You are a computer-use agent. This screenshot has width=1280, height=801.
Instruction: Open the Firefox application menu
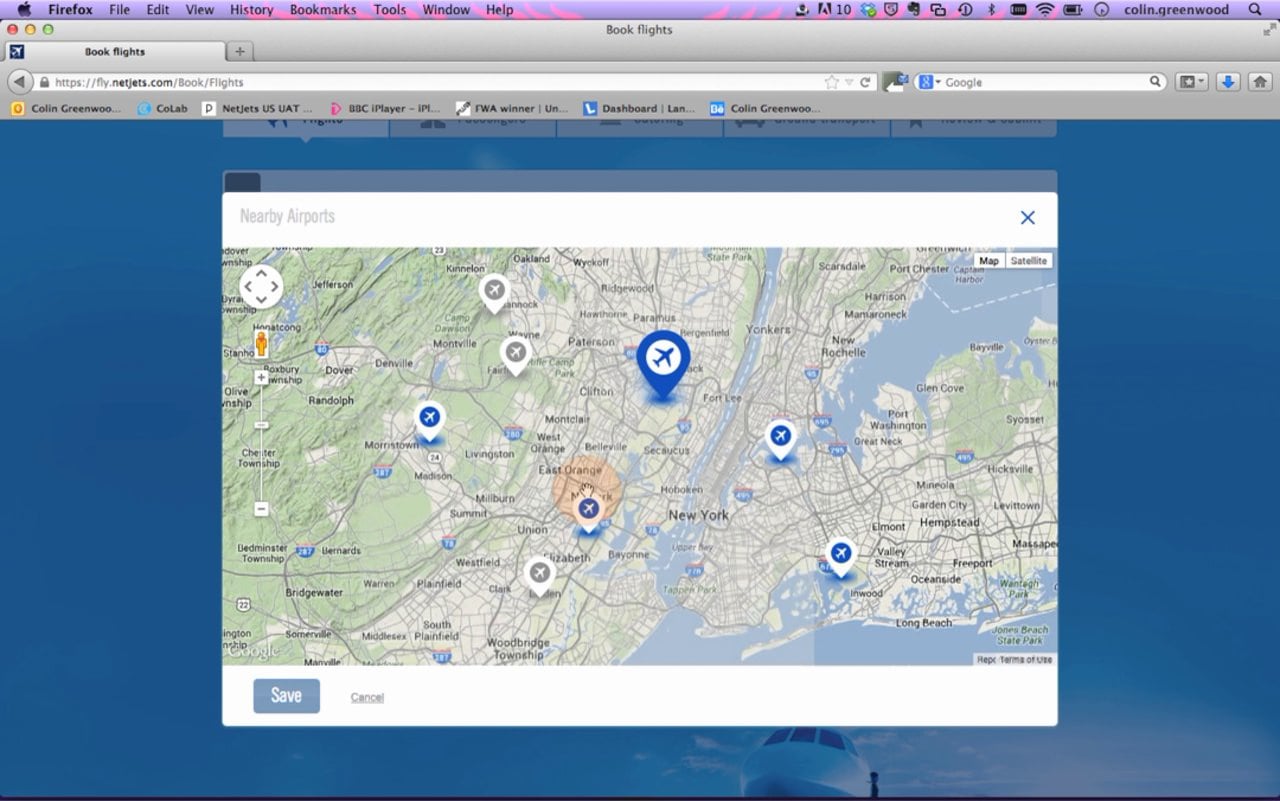click(70, 10)
